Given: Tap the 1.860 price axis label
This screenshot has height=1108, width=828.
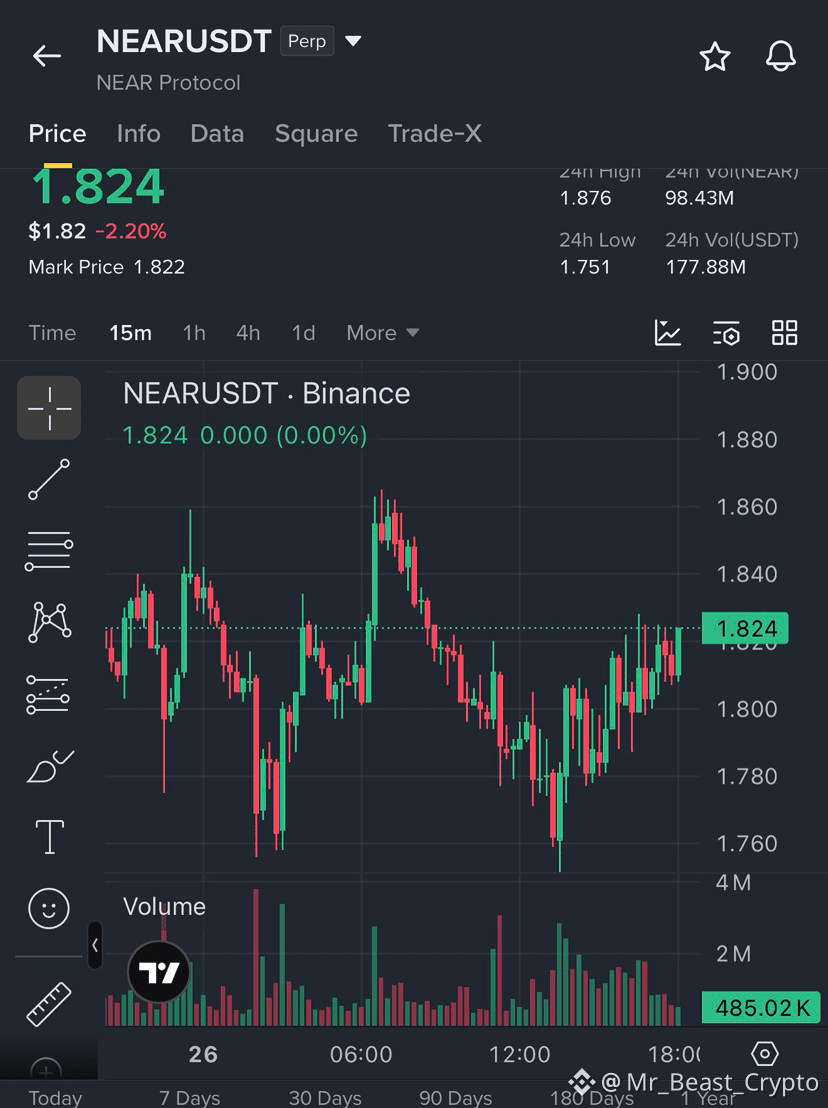Looking at the screenshot, I should pos(747,507).
